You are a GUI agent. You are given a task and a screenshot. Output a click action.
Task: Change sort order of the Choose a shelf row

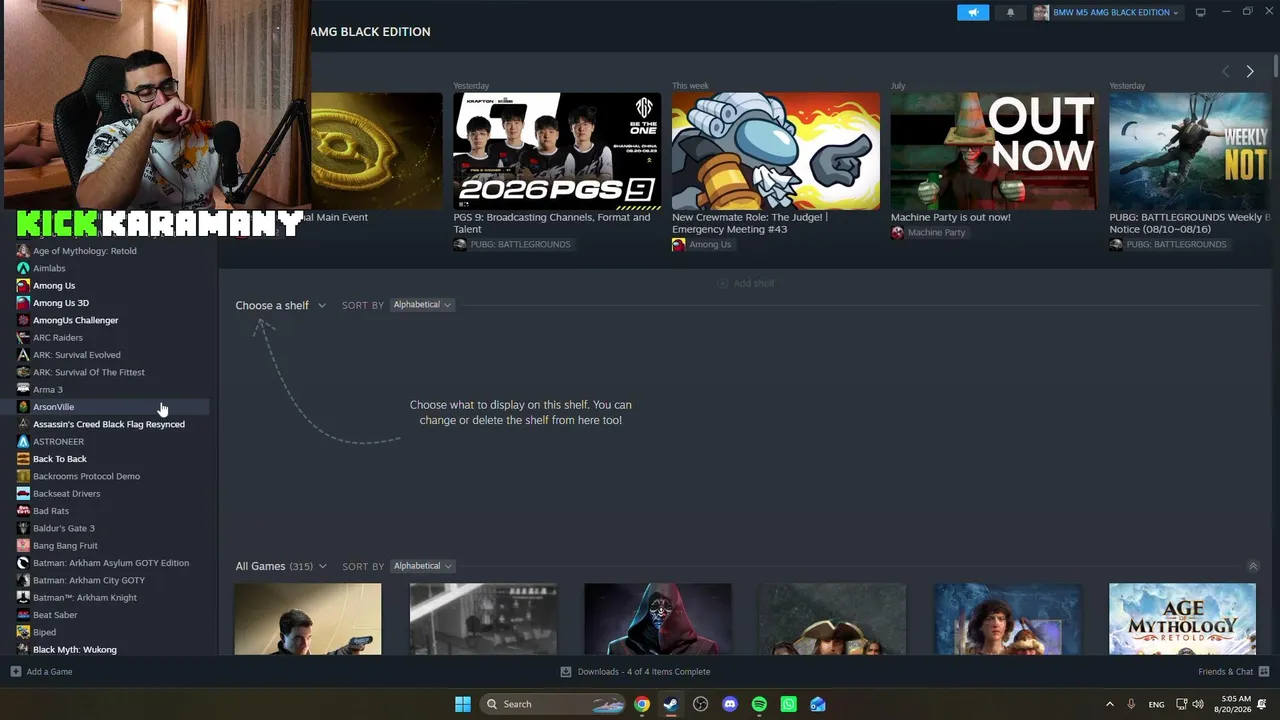click(x=422, y=305)
